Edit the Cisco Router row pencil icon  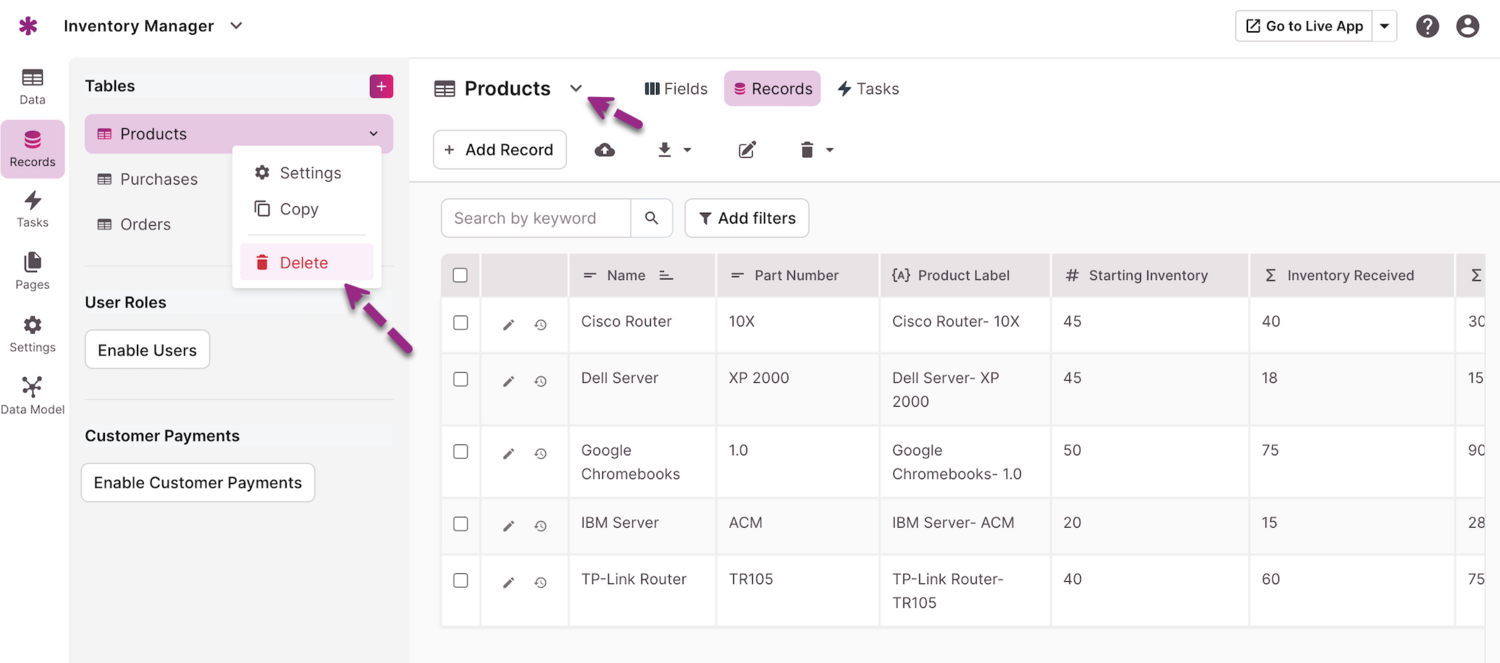point(508,325)
